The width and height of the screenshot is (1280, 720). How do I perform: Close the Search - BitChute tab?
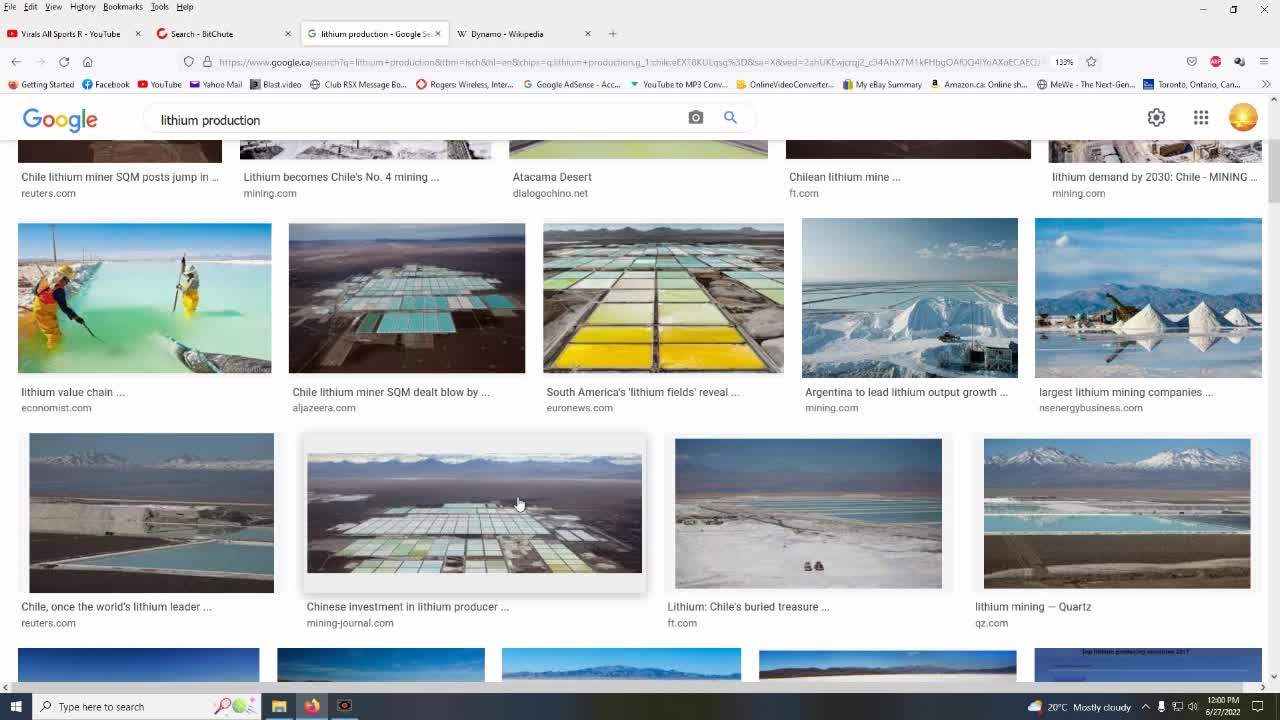click(288, 34)
